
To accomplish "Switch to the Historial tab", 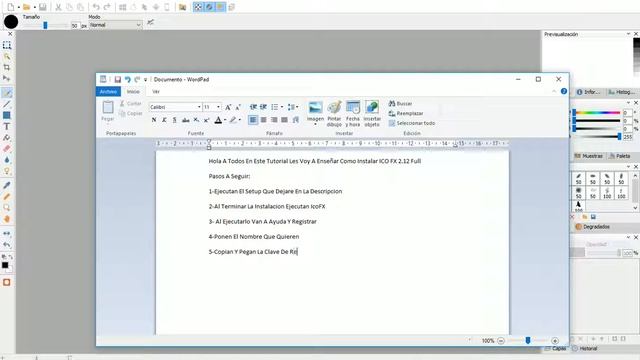I will point(585,349).
